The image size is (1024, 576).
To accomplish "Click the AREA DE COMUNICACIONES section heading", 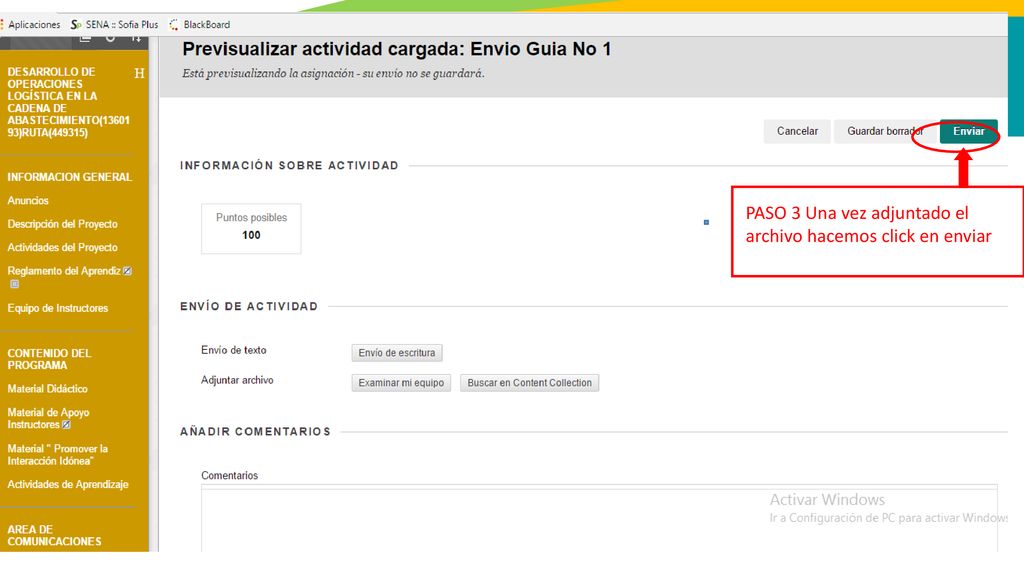I will [54, 536].
